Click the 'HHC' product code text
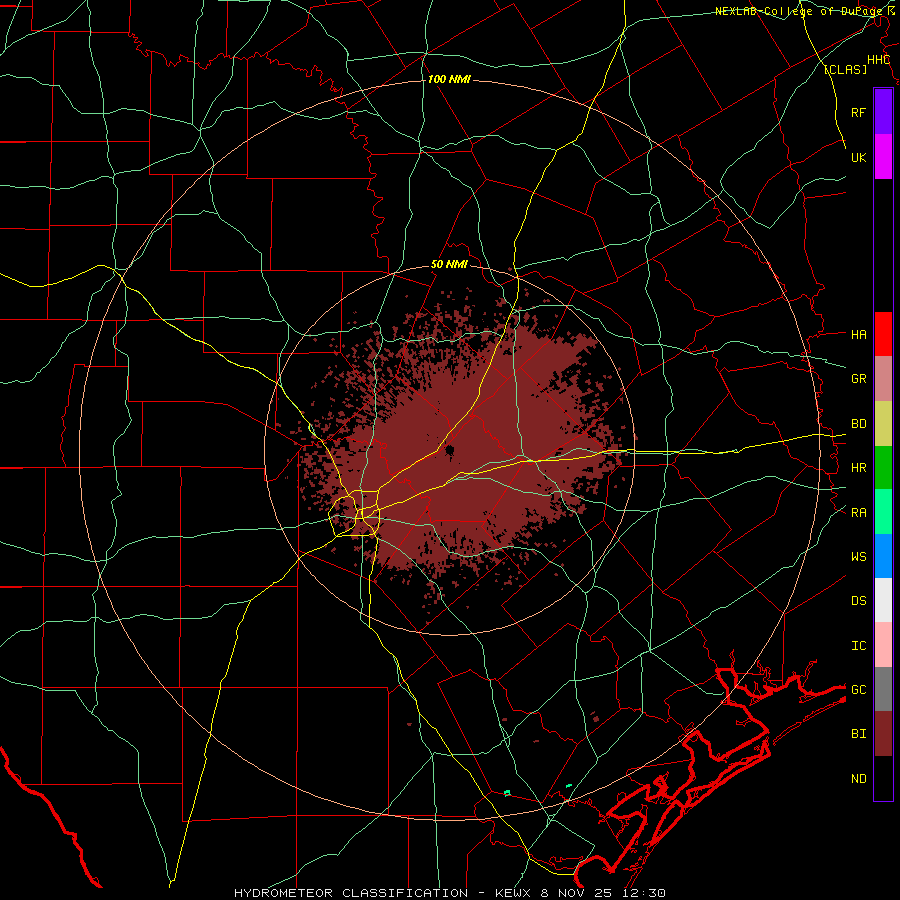900x900 pixels. (878, 60)
